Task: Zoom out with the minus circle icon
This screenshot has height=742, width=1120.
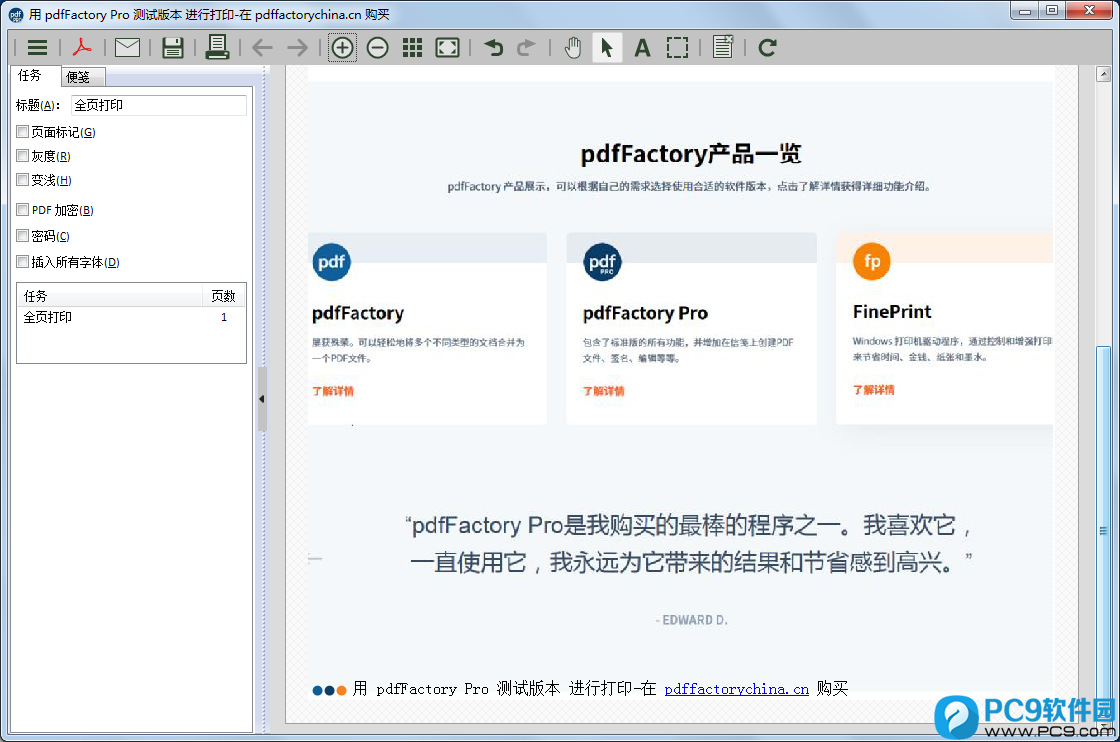Action: coord(378,48)
